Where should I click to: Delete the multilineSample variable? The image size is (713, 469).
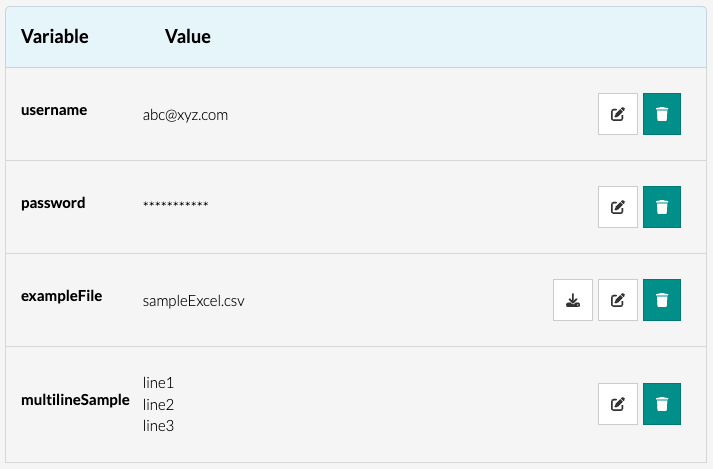pyautogui.click(x=661, y=404)
